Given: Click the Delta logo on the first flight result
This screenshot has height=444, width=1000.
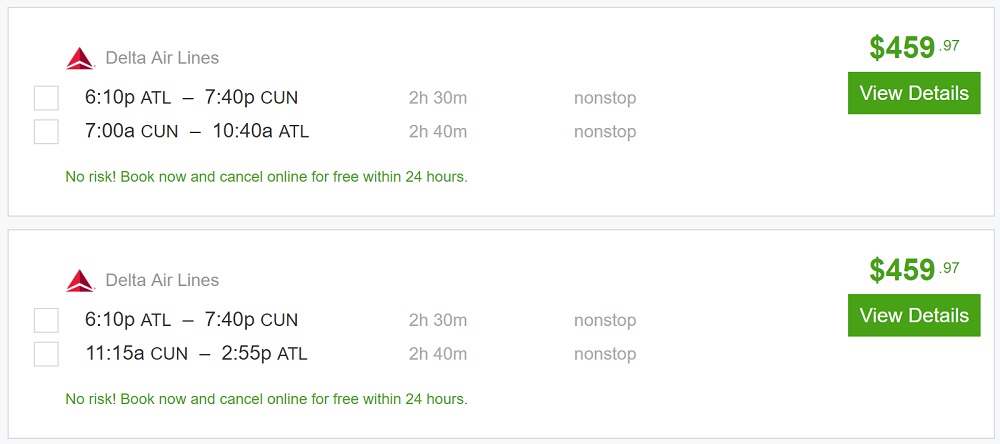Looking at the screenshot, I should [79, 59].
